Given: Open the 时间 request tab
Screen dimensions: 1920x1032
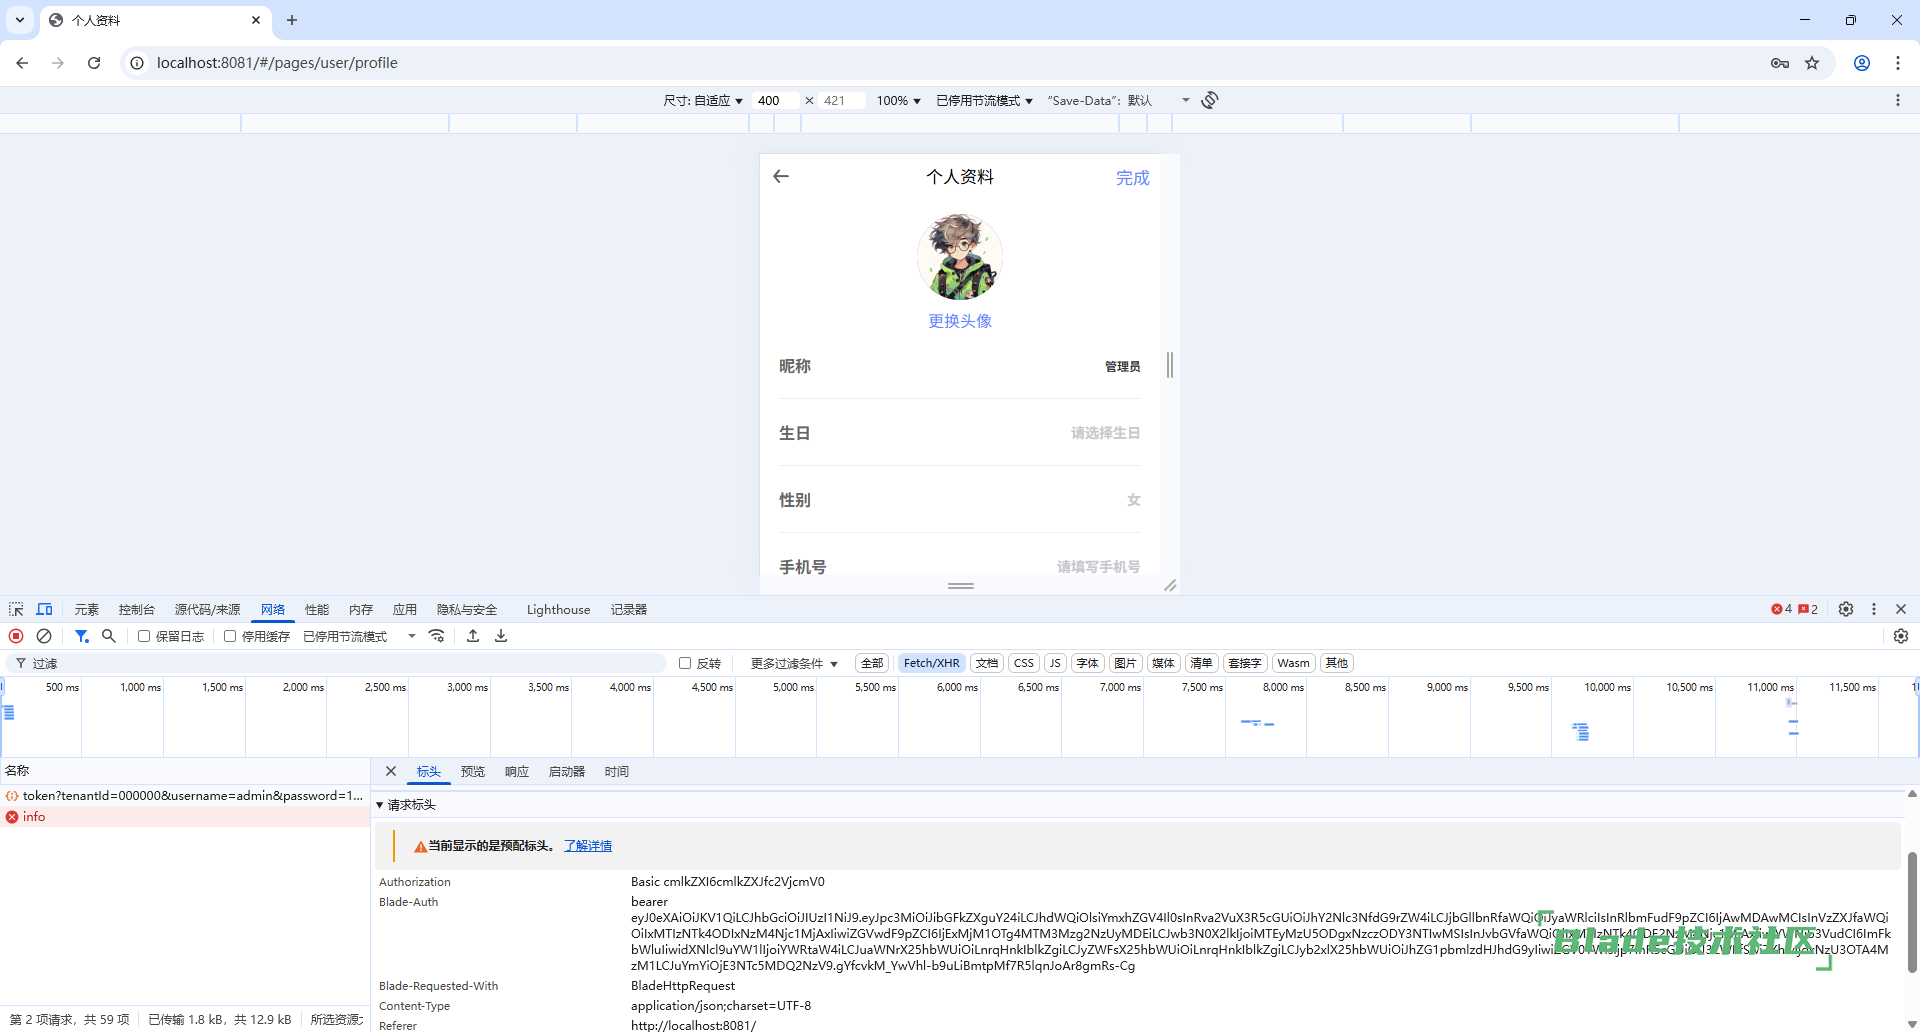Looking at the screenshot, I should point(617,771).
